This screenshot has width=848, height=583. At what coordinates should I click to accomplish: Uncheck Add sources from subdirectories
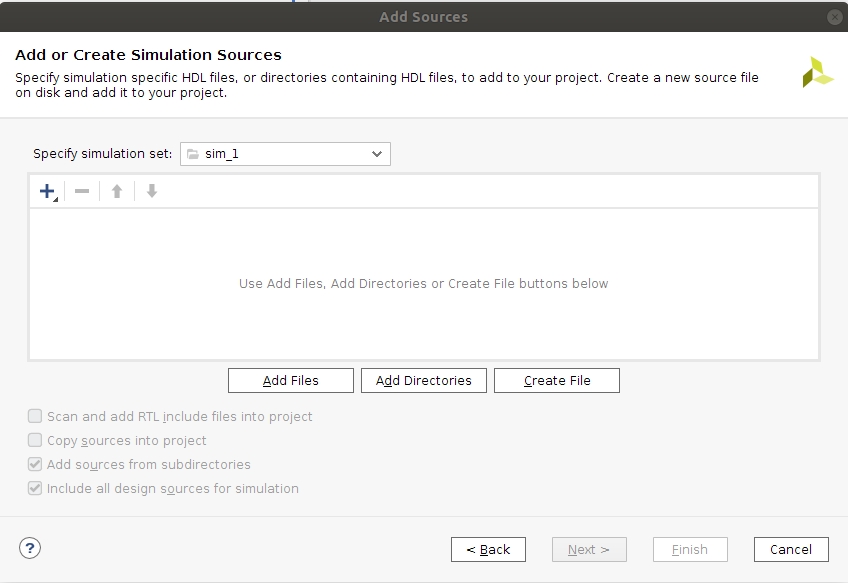pyautogui.click(x=36, y=464)
